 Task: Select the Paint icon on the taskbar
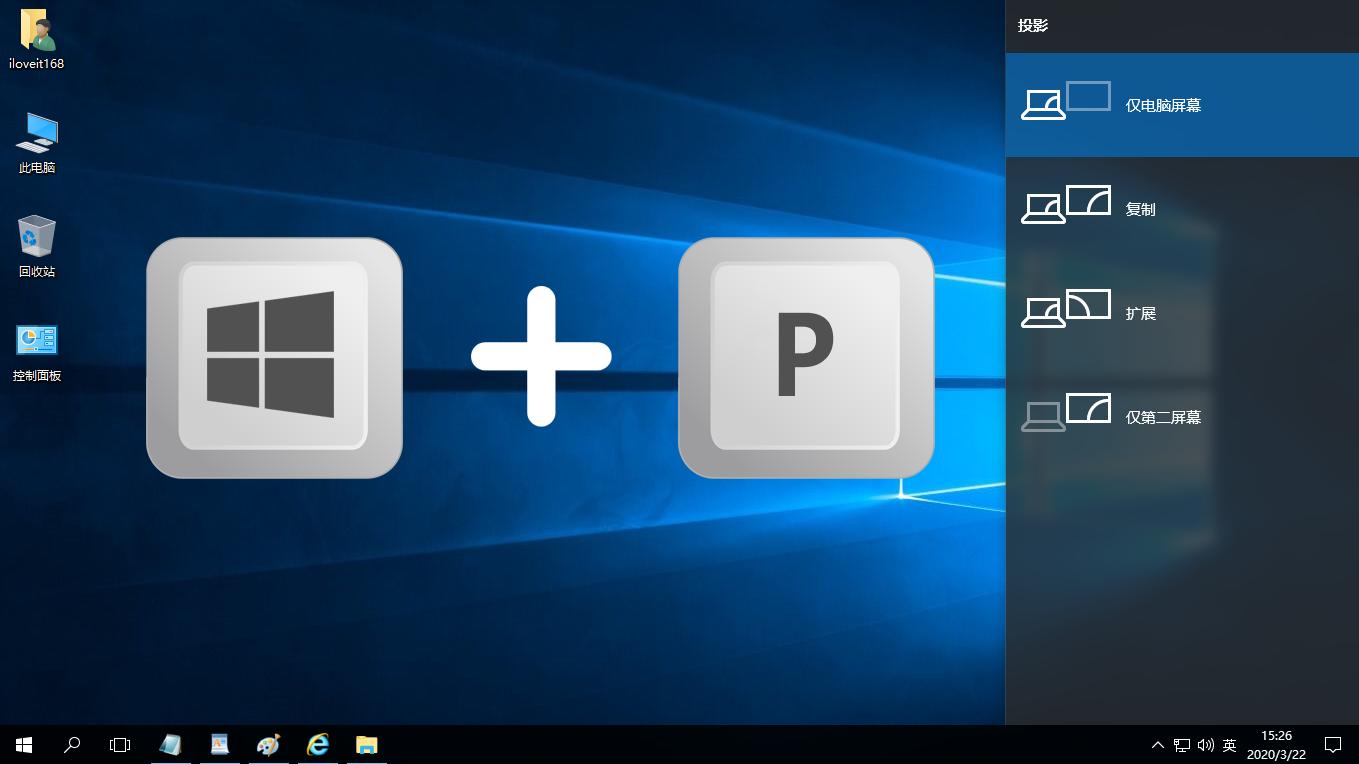pyautogui.click(x=267, y=744)
